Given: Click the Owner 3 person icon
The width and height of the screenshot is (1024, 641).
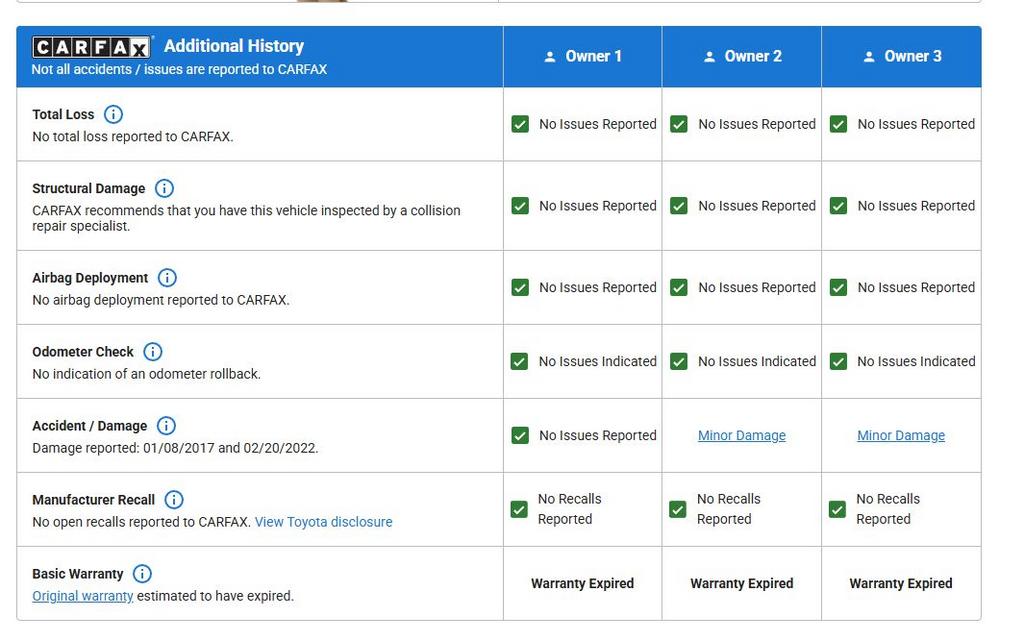Looking at the screenshot, I should click(x=868, y=57).
